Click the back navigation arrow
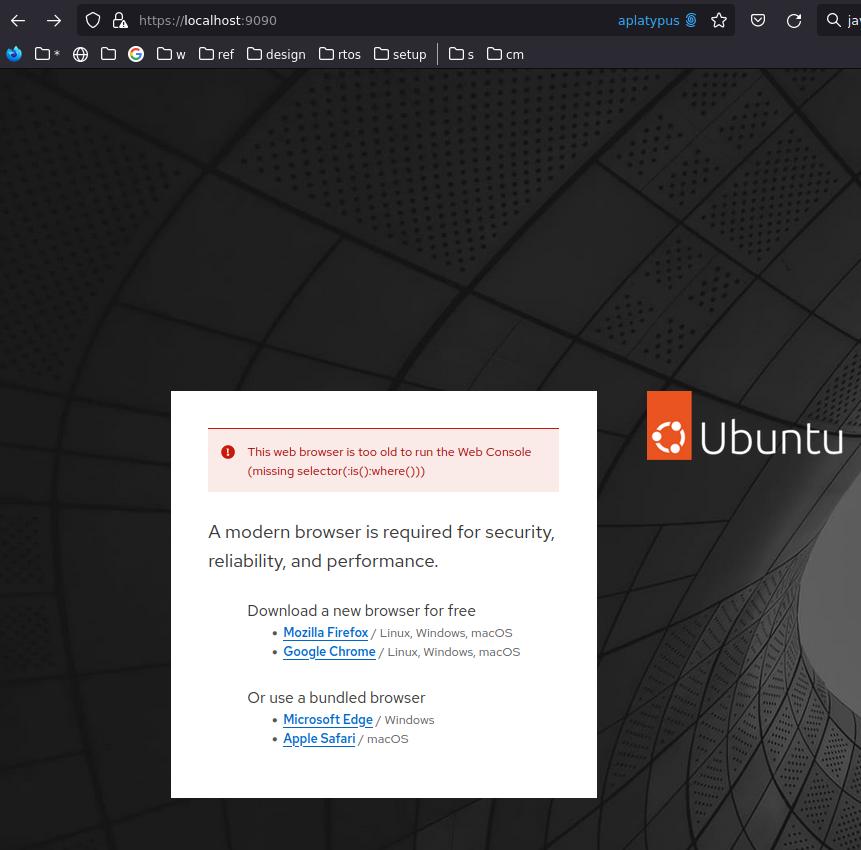The width and height of the screenshot is (861, 850). pos(18,20)
